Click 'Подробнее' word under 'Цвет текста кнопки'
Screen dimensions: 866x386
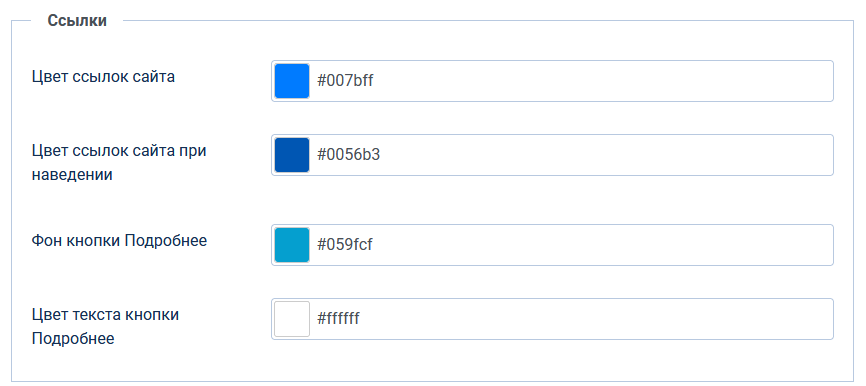73,339
